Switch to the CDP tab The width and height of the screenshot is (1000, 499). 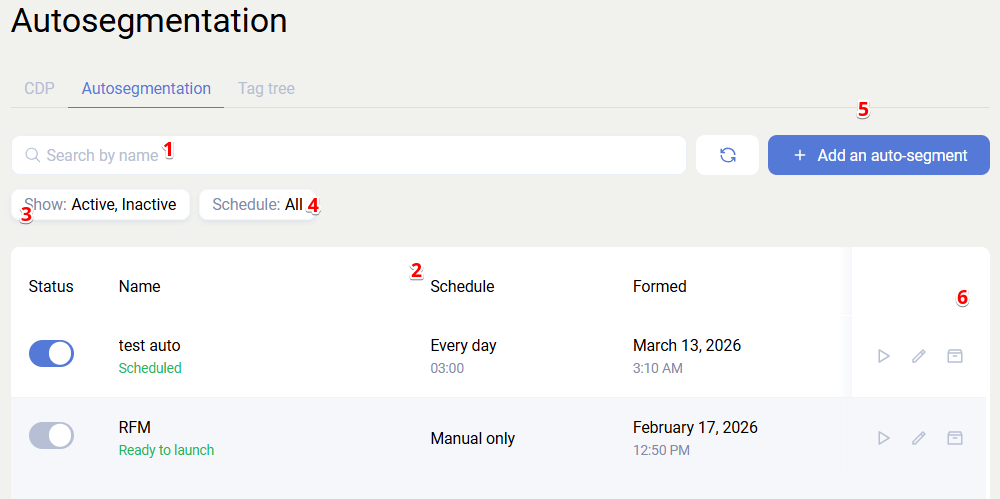[39, 88]
